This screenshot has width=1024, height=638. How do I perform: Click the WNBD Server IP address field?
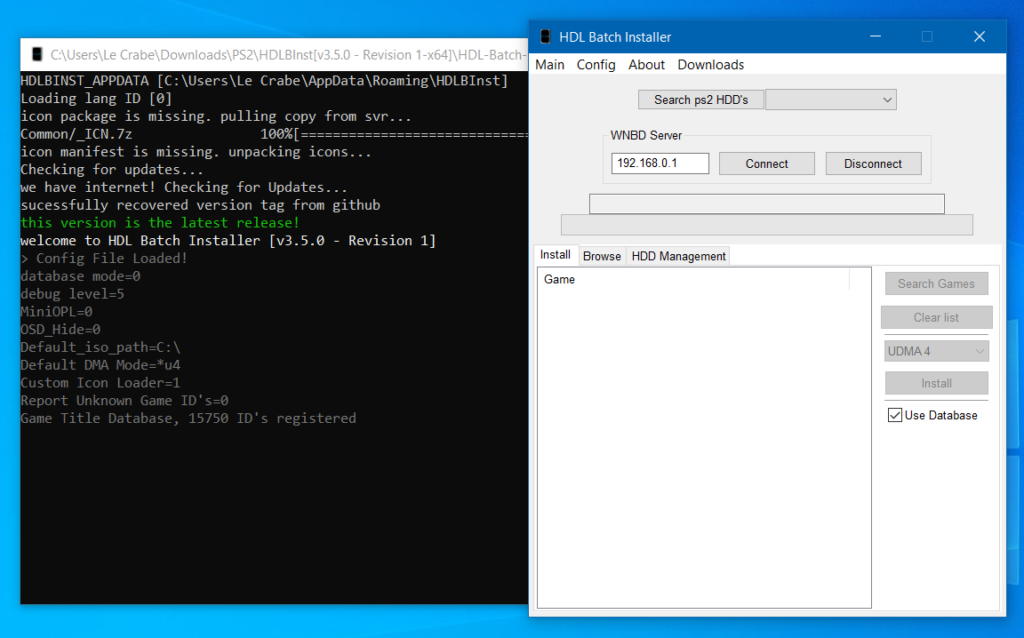pyautogui.click(x=660, y=163)
